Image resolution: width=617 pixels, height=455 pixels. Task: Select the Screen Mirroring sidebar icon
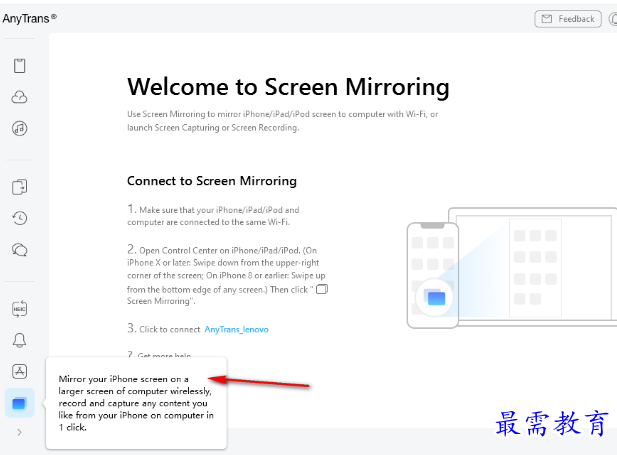tap(19, 403)
